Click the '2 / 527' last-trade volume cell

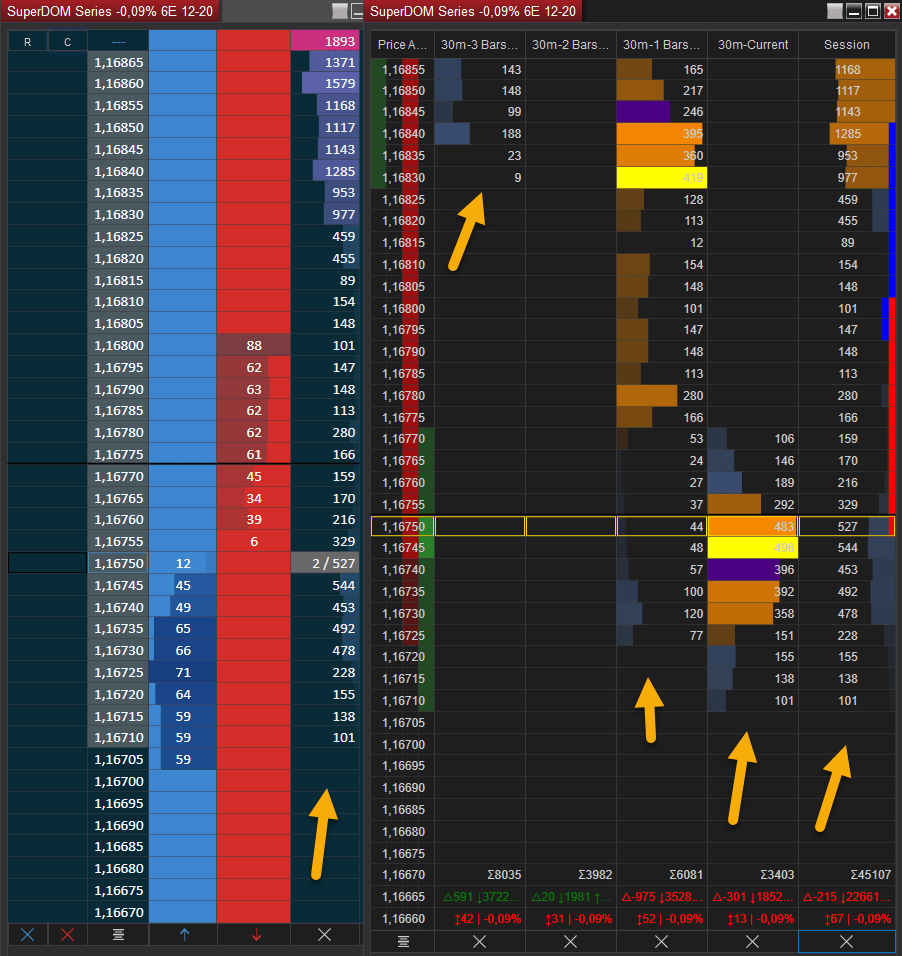click(x=324, y=563)
